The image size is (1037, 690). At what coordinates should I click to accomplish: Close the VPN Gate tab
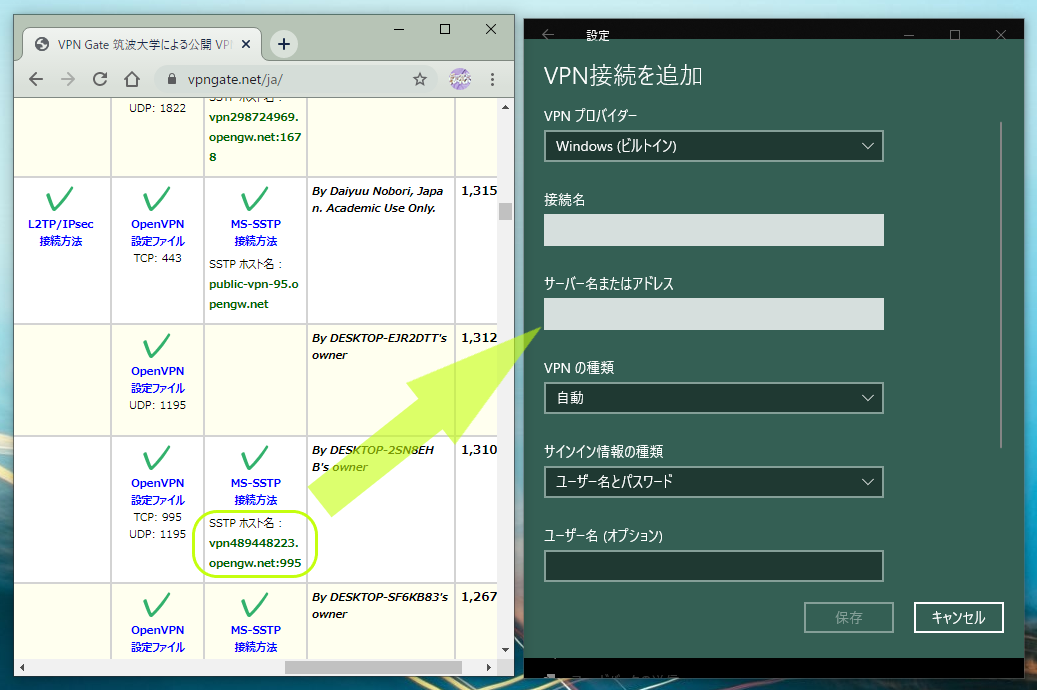(x=246, y=44)
